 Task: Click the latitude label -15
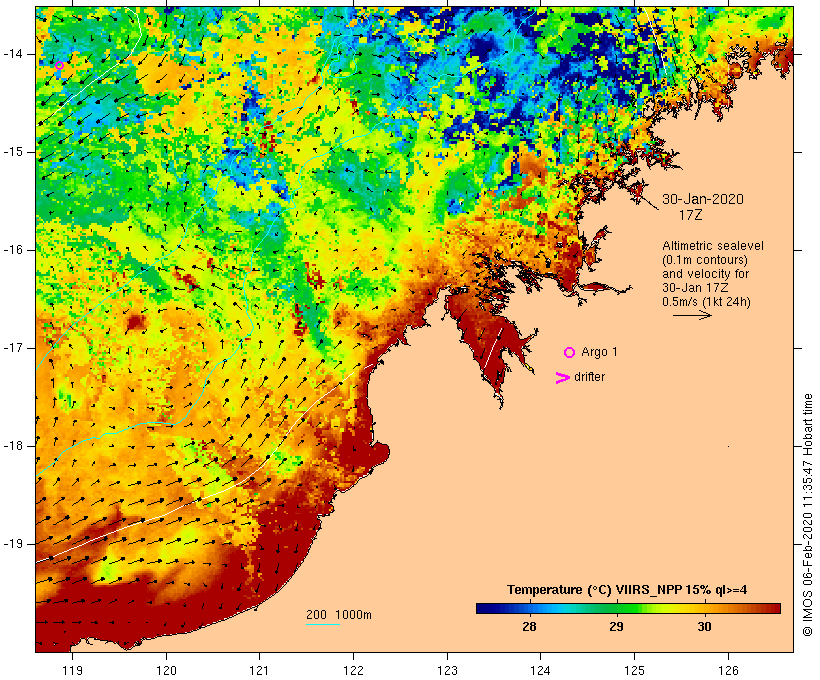(x=12, y=152)
